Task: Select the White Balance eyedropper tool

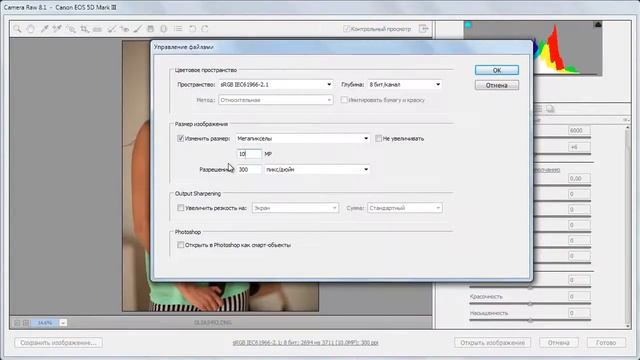Action: tap(44, 29)
